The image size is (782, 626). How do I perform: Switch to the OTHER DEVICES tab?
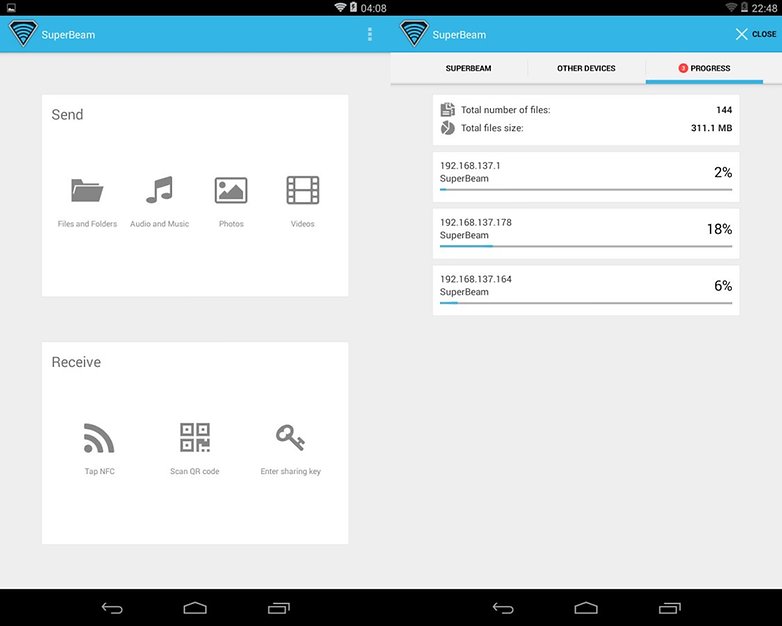[x=586, y=68]
